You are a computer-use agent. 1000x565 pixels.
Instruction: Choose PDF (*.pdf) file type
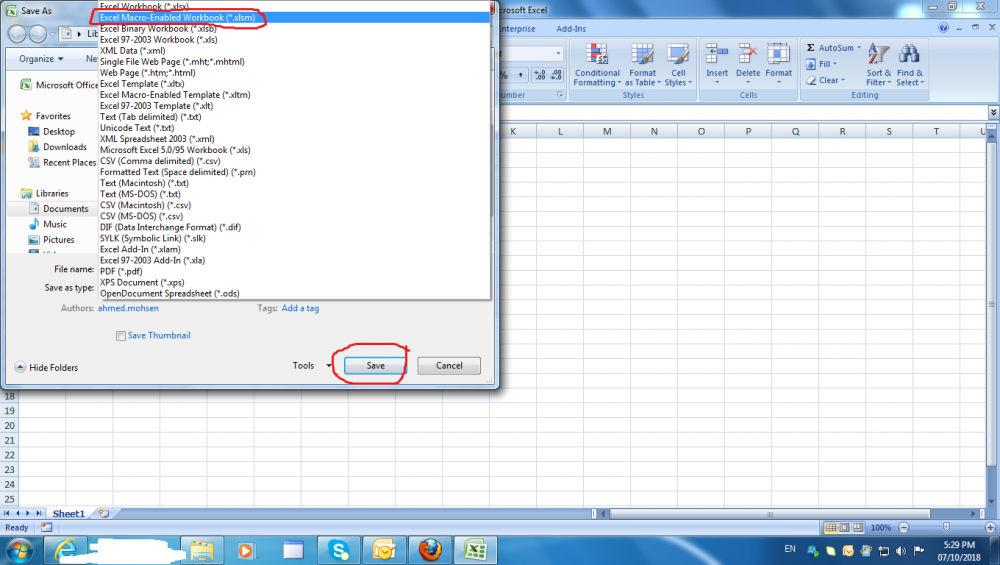295,271
